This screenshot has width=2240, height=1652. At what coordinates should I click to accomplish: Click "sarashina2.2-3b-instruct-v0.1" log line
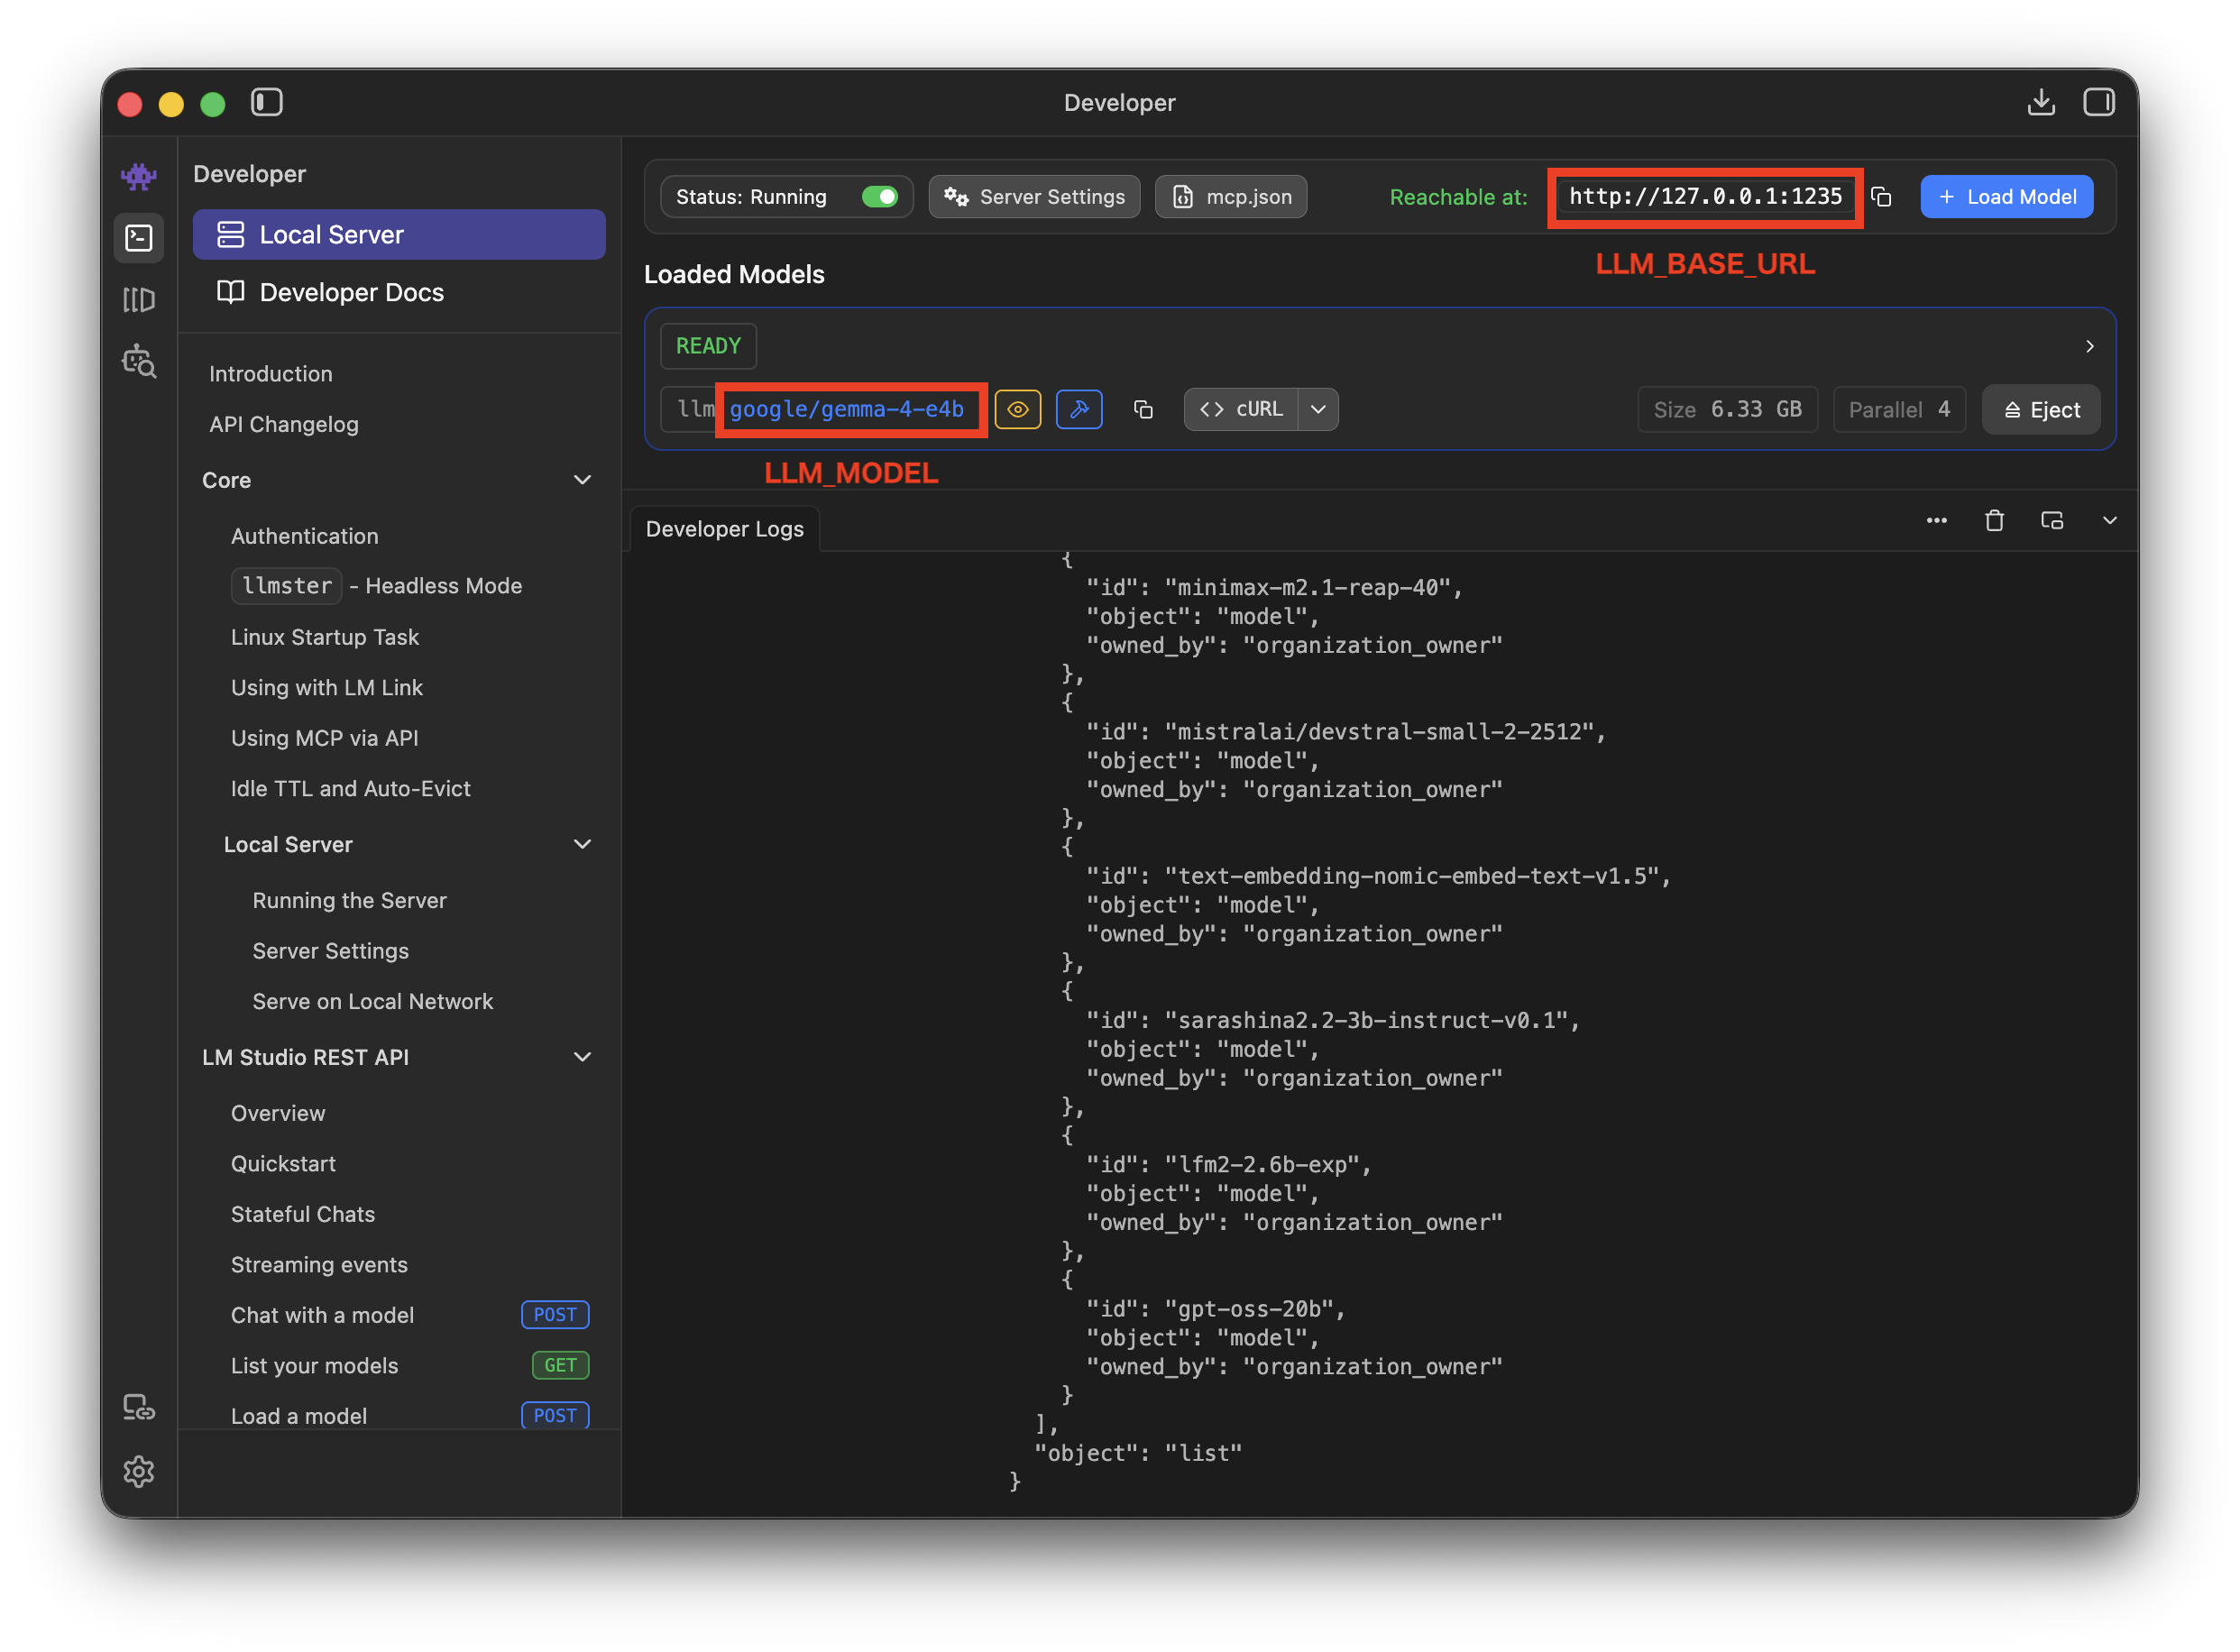(x=1333, y=1021)
